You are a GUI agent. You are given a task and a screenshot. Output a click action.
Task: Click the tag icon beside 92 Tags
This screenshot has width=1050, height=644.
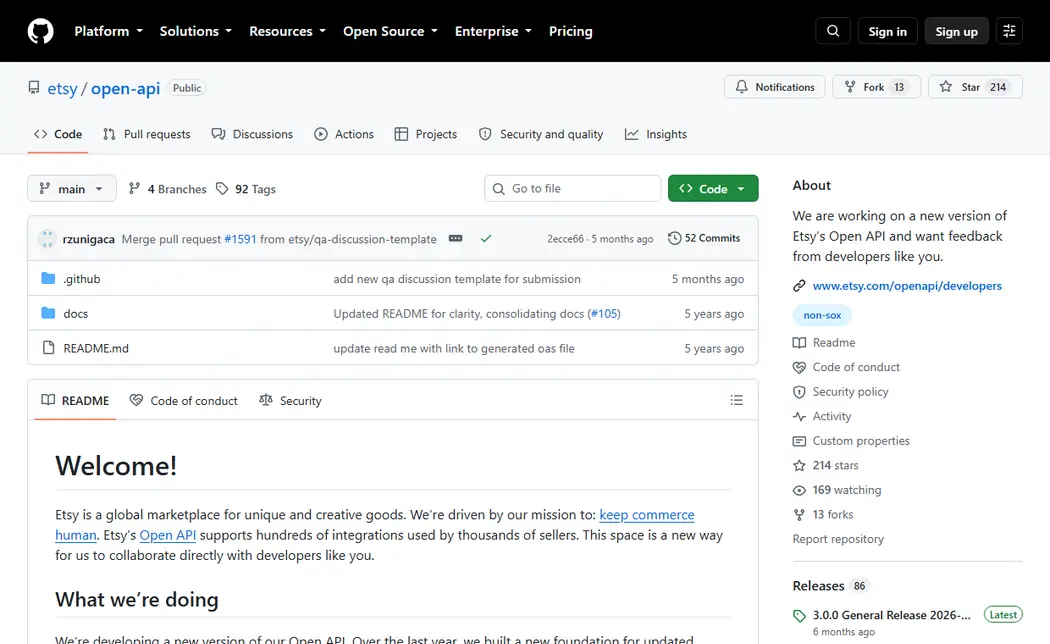[222, 189]
